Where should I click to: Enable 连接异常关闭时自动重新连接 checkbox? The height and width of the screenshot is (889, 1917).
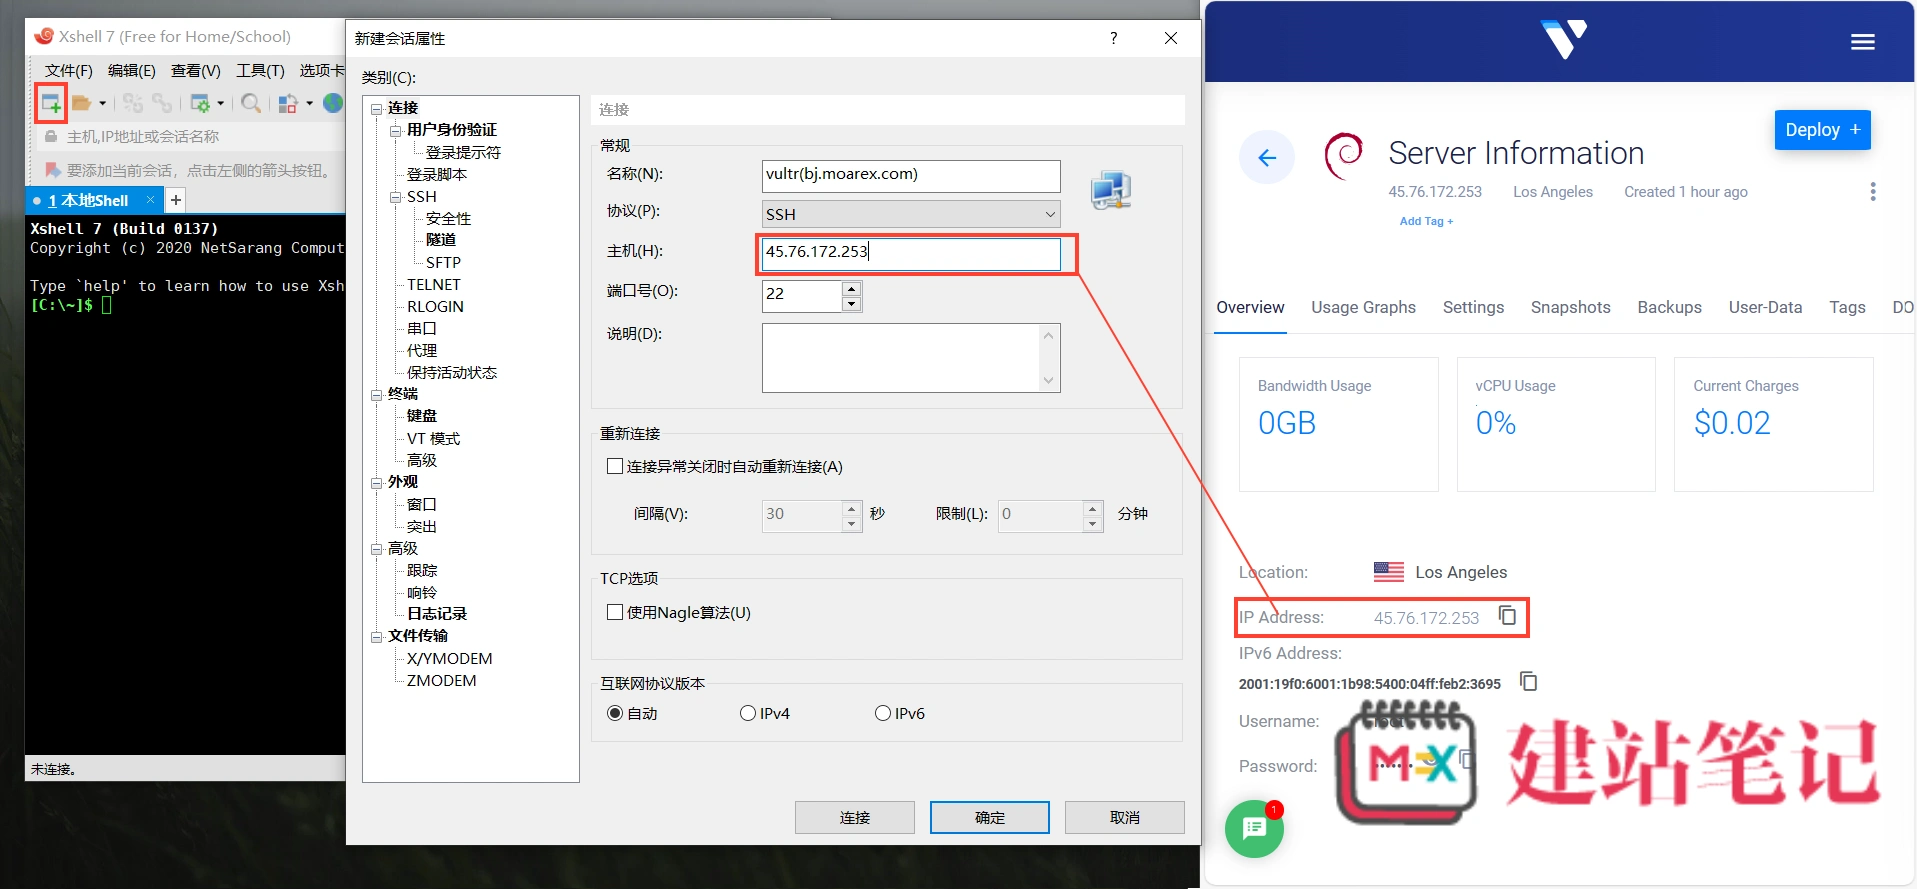pyautogui.click(x=615, y=467)
